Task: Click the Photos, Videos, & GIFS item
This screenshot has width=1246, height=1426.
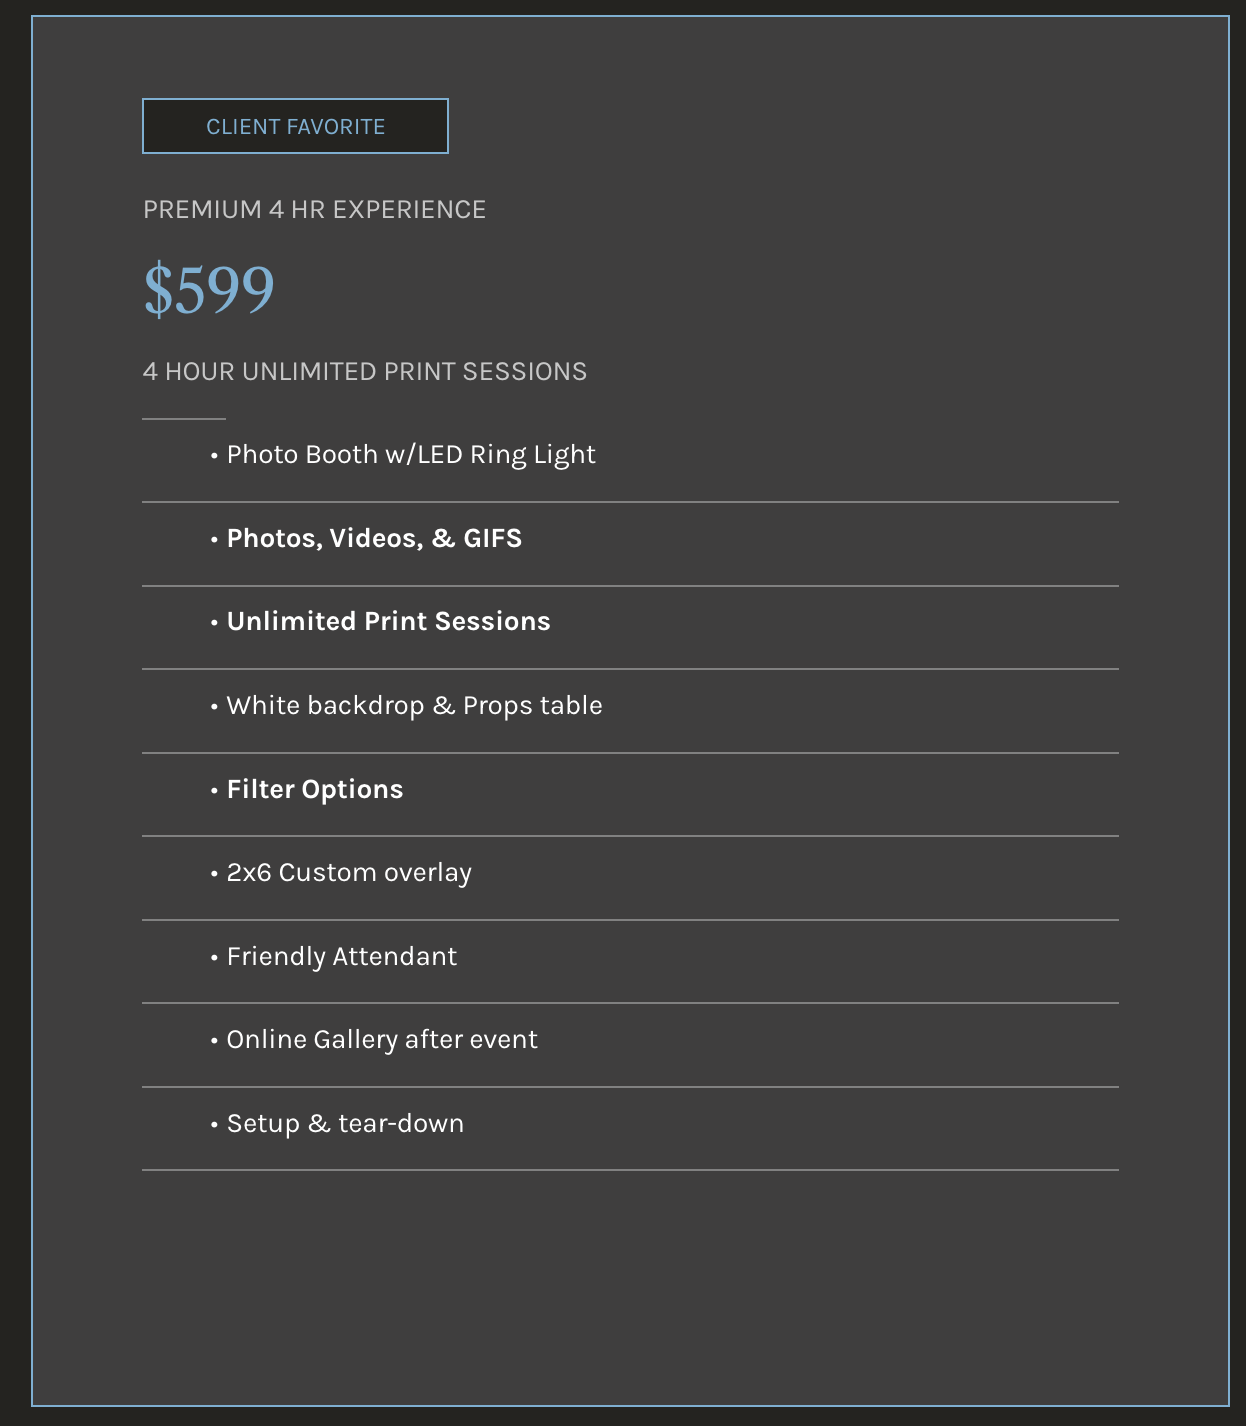Action: 374,538
